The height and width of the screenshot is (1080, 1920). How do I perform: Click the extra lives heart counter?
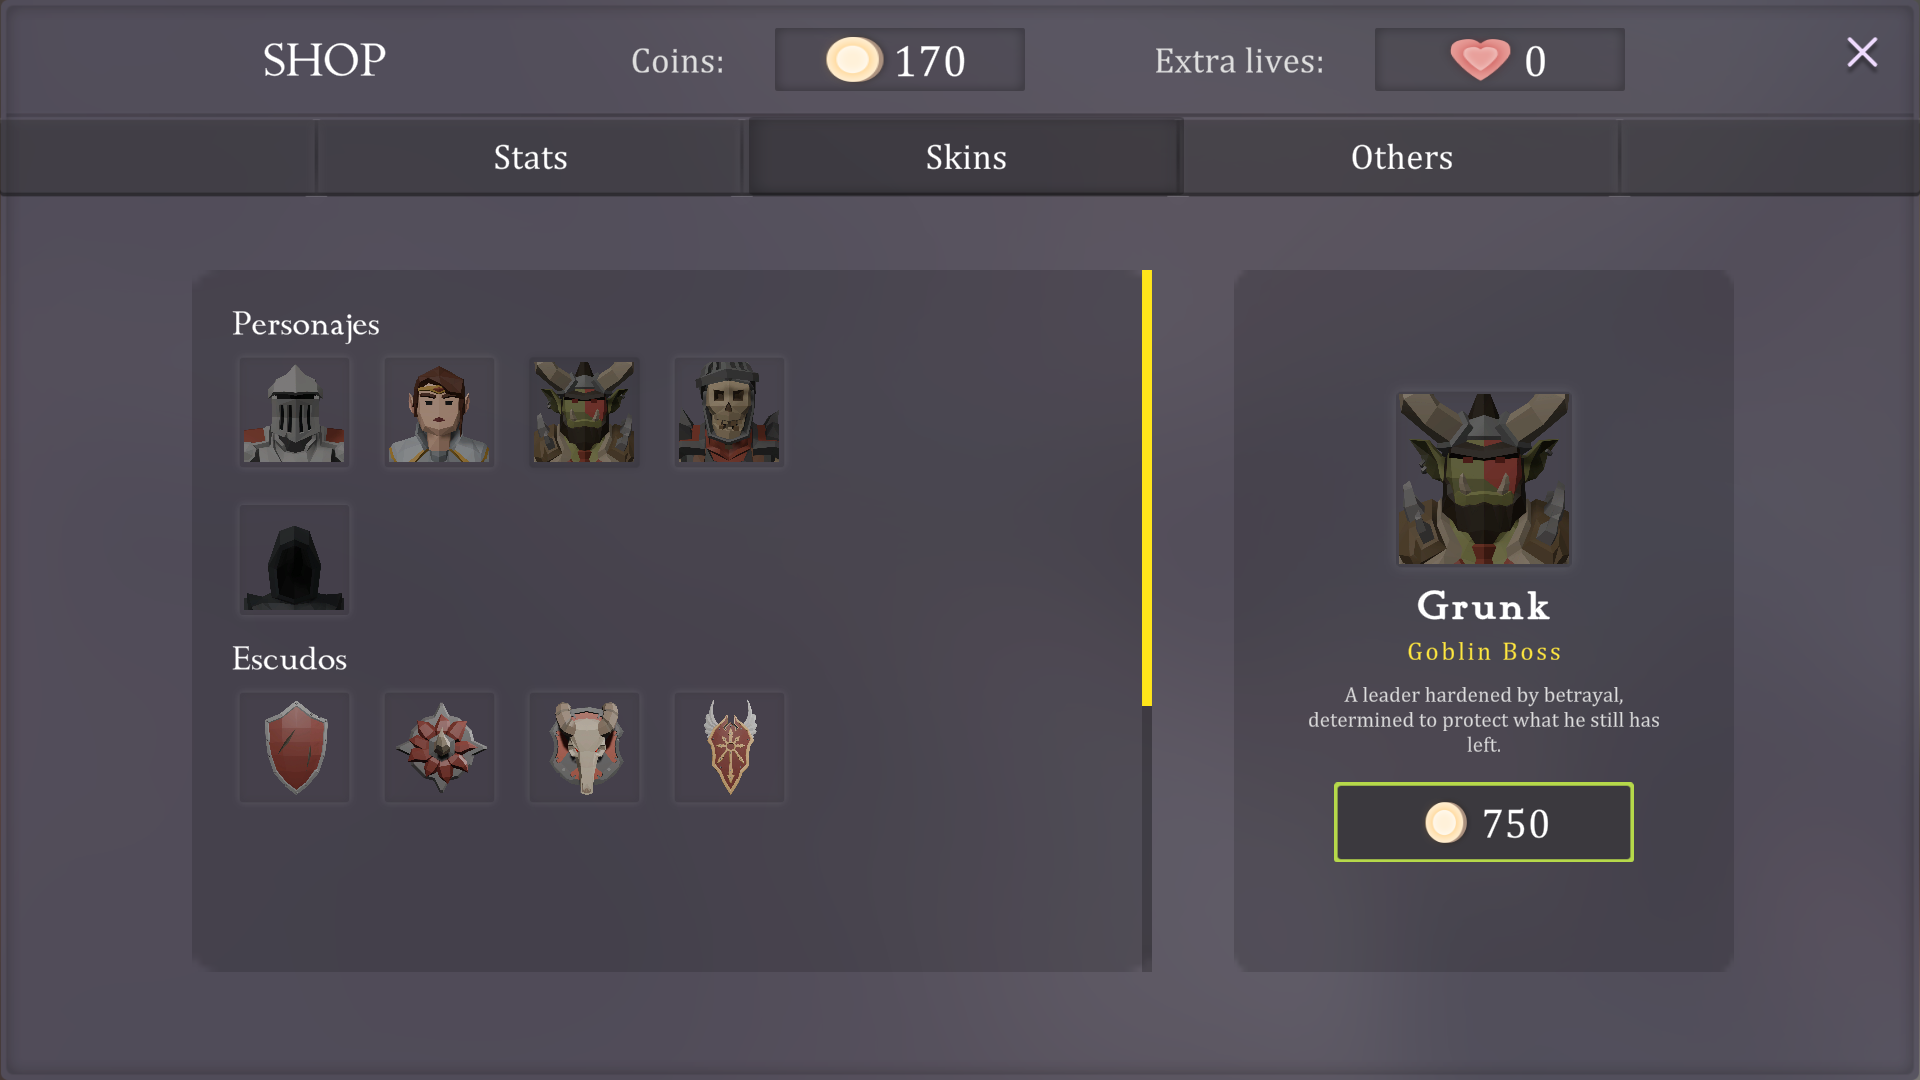(1499, 60)
